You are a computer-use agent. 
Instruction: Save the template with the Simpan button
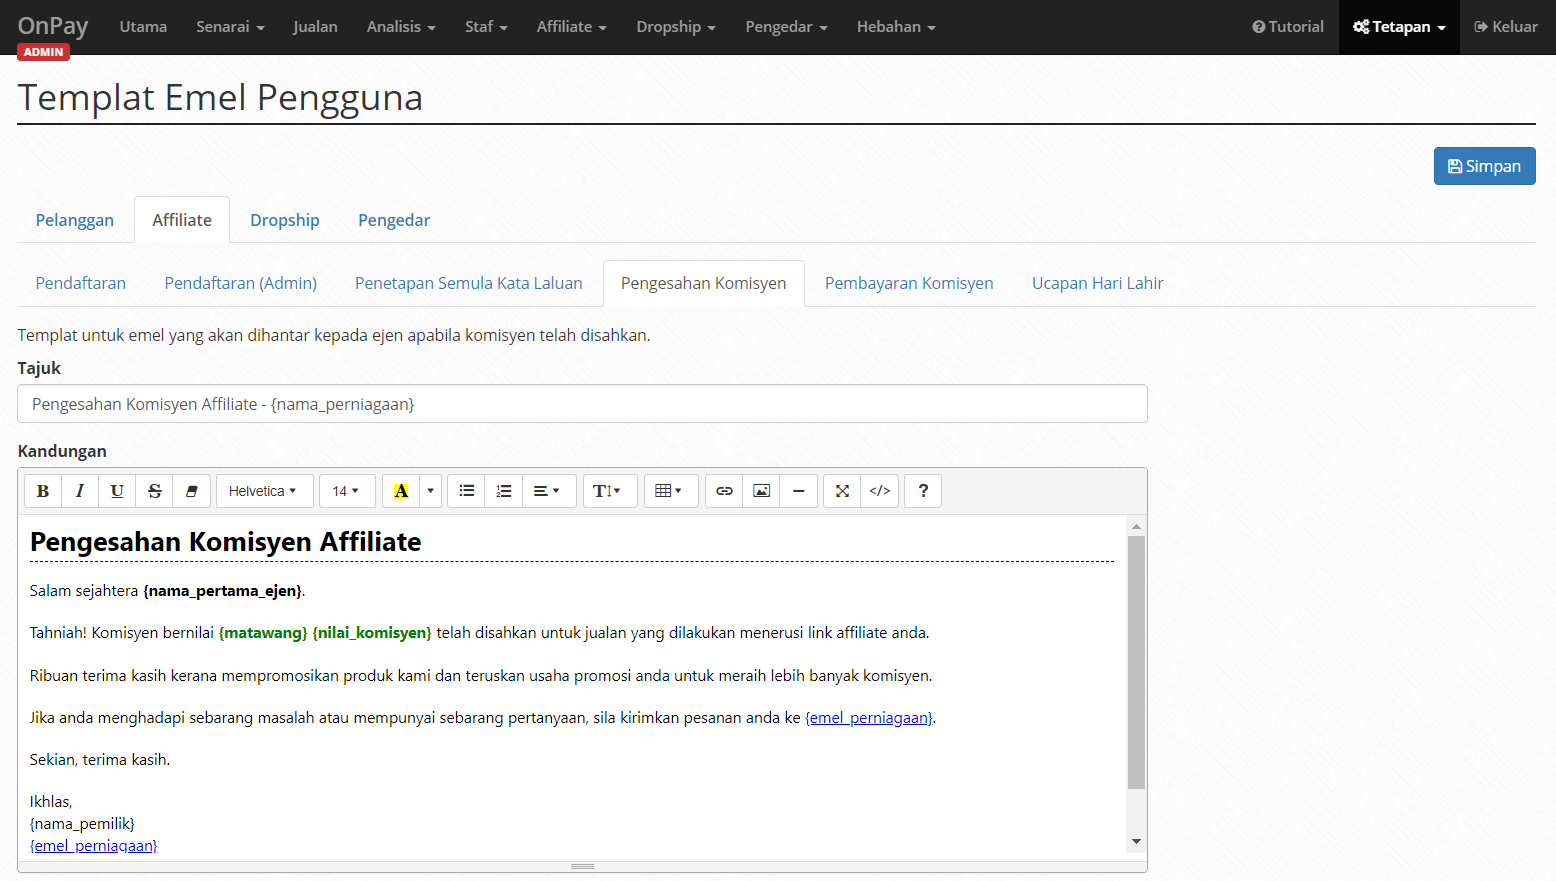[x=1484, y=166]
